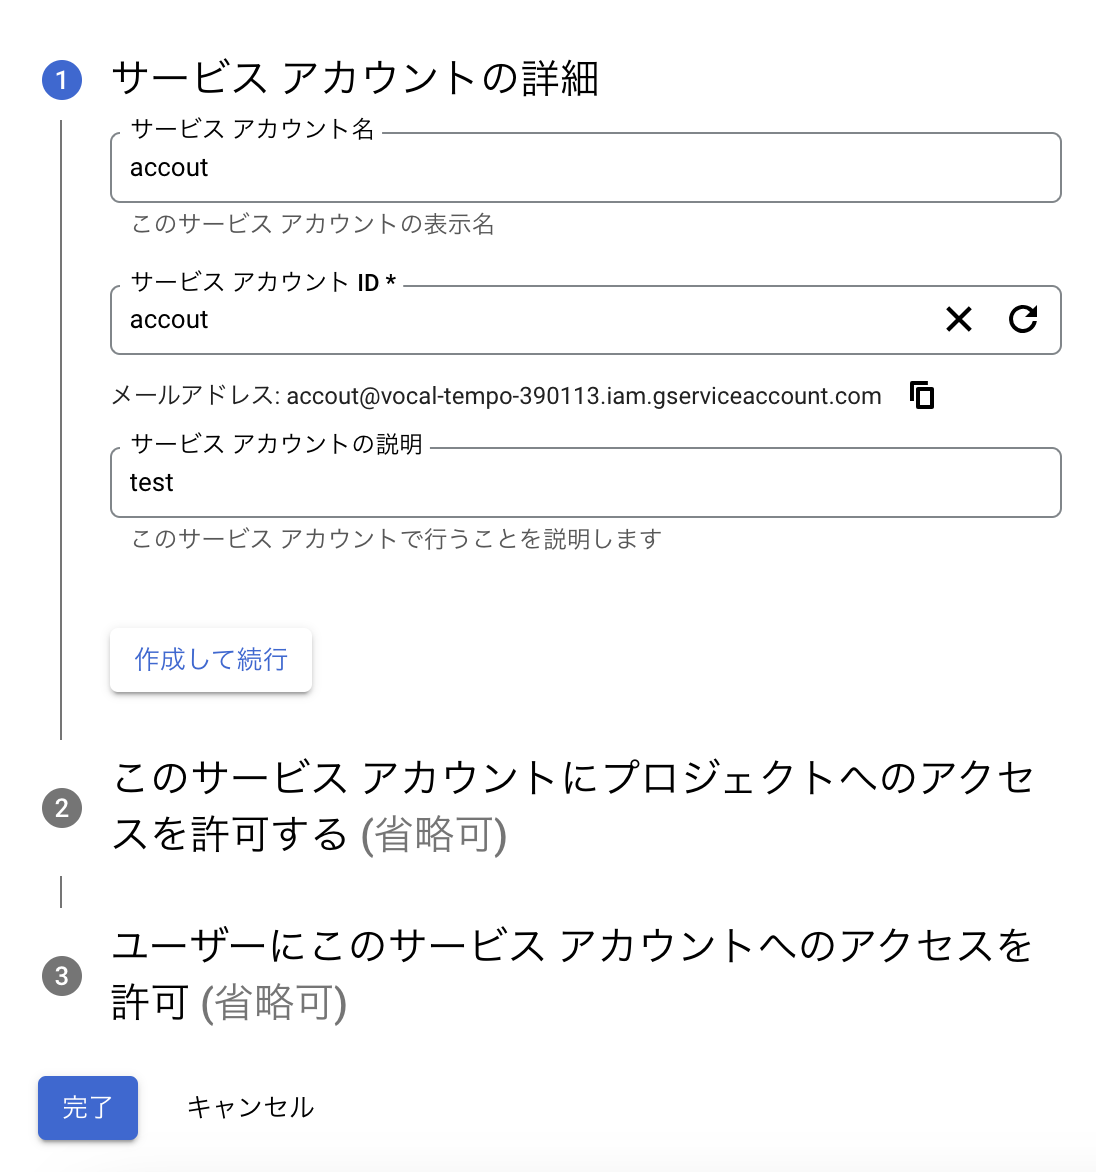The width and height of the screenshot is (1096, 1172).
Task: Click the blue 完了 button
Action: (x=88, y=1108)
